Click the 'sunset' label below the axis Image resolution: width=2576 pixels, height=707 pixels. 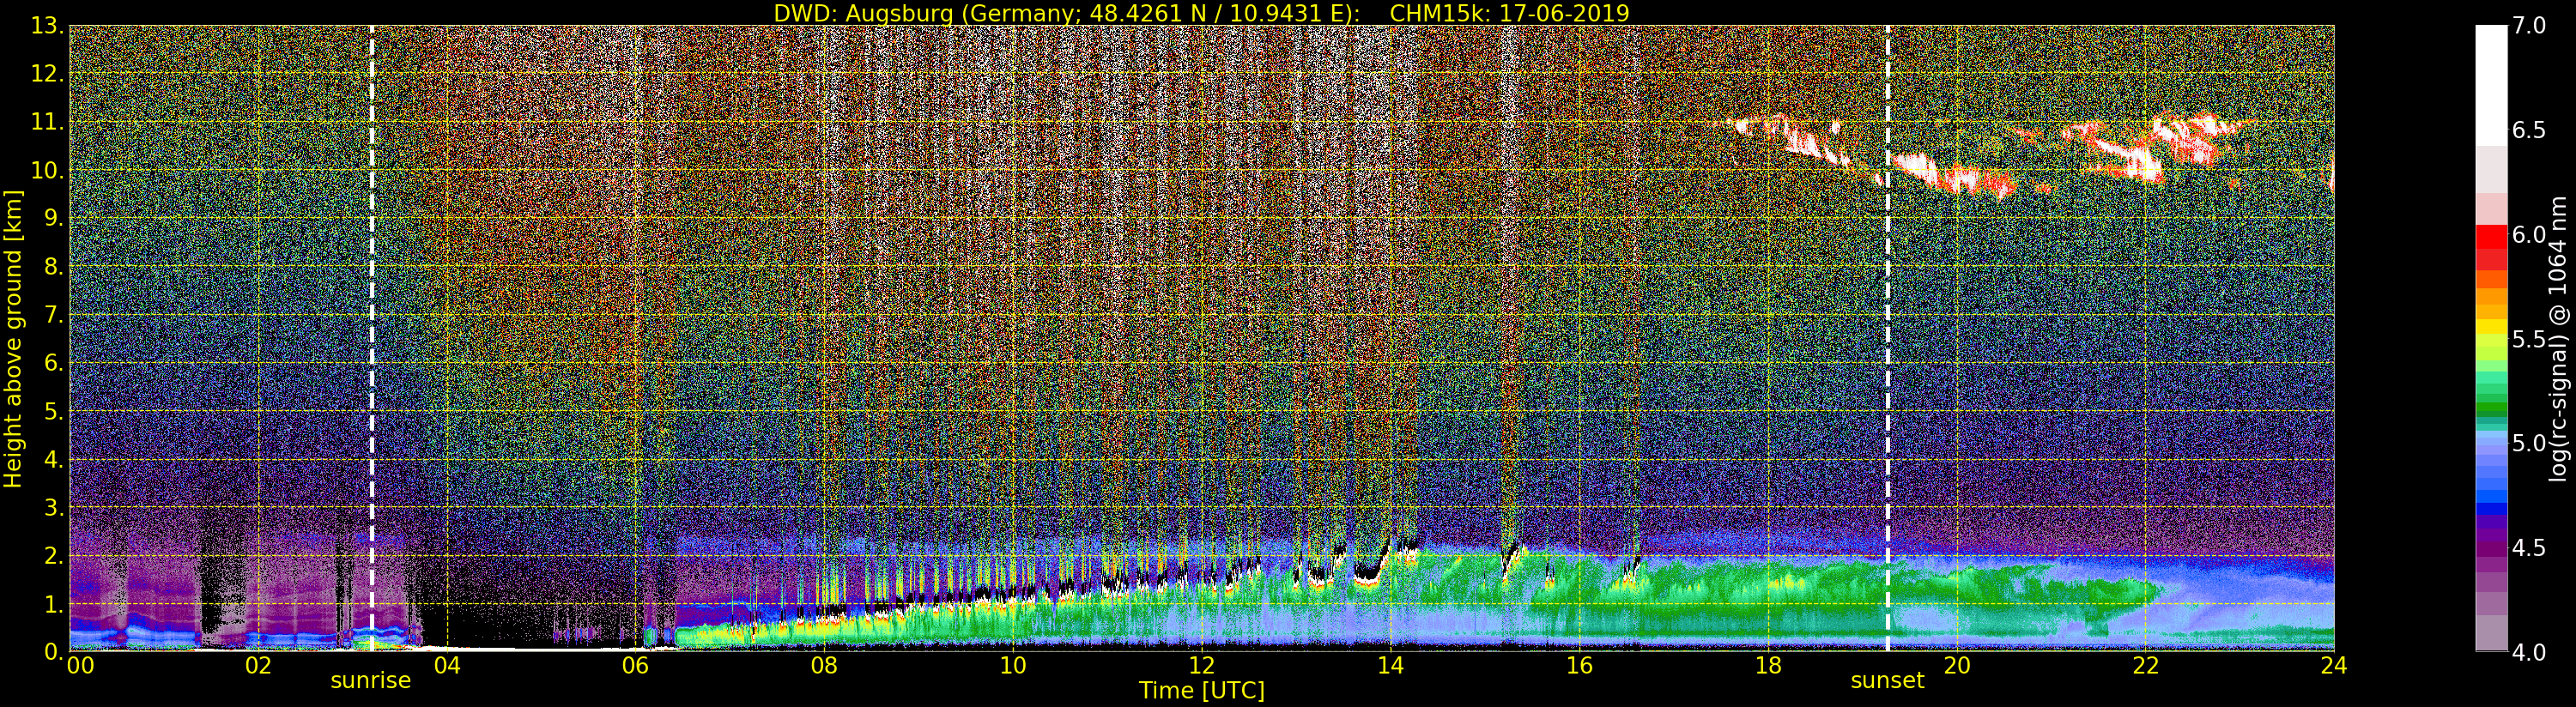(1887, 681)
